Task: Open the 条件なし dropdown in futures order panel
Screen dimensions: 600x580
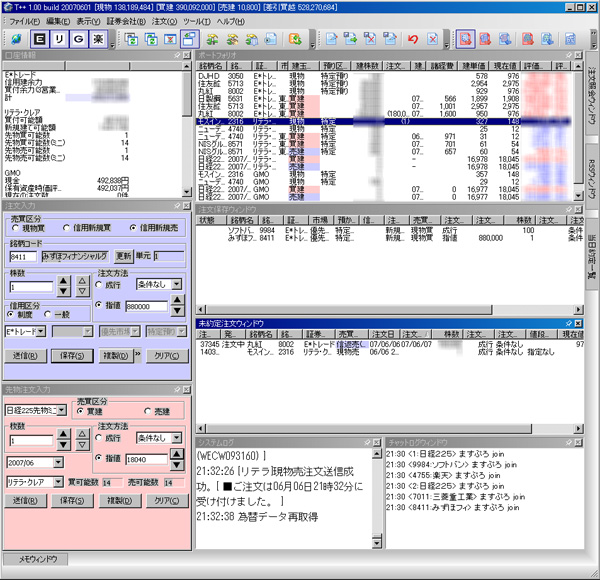Action: (x=176, y=438)
